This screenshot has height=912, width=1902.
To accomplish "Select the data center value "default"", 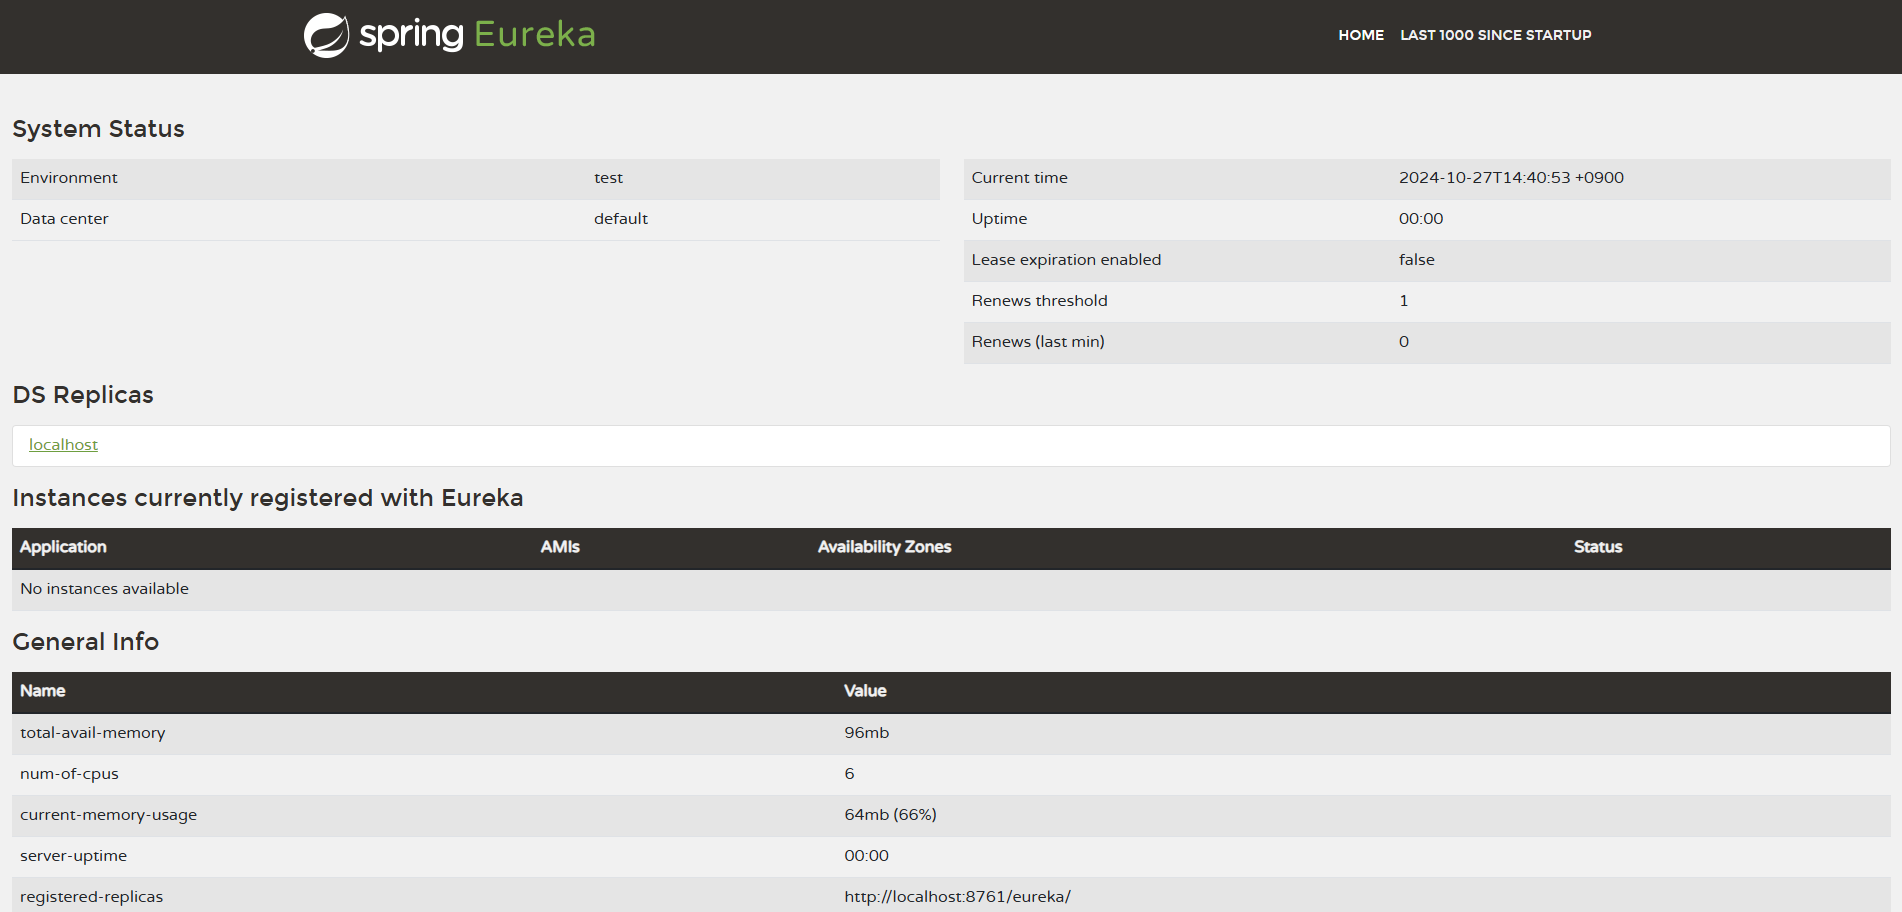I will point(621,219).
